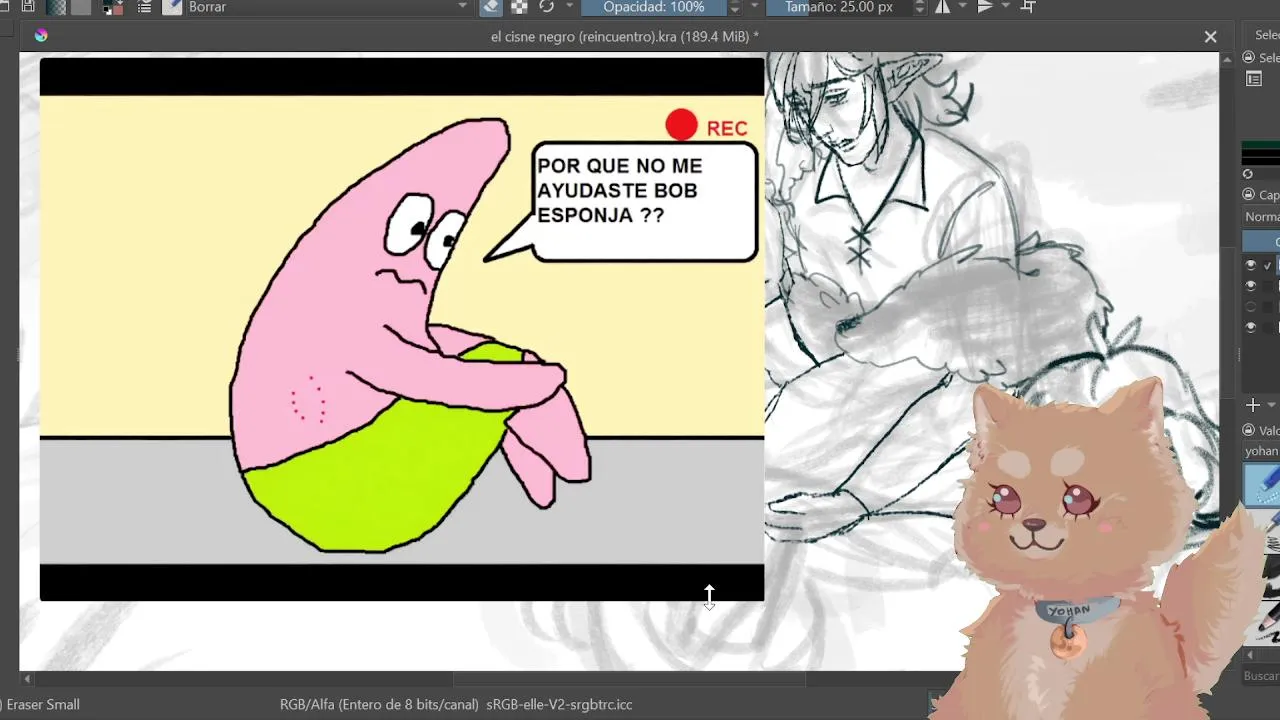Screen dimensions: 1280x720
Task: Expand the dropdown after reload preset icon
Action: pyautogui.click(x=569, y=6)
